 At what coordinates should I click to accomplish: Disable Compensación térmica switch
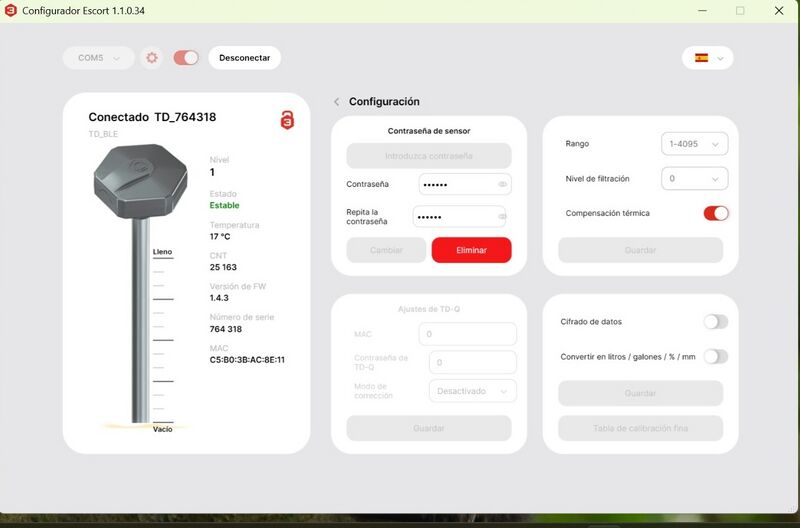pyautogui.click(x=716, y=213)
